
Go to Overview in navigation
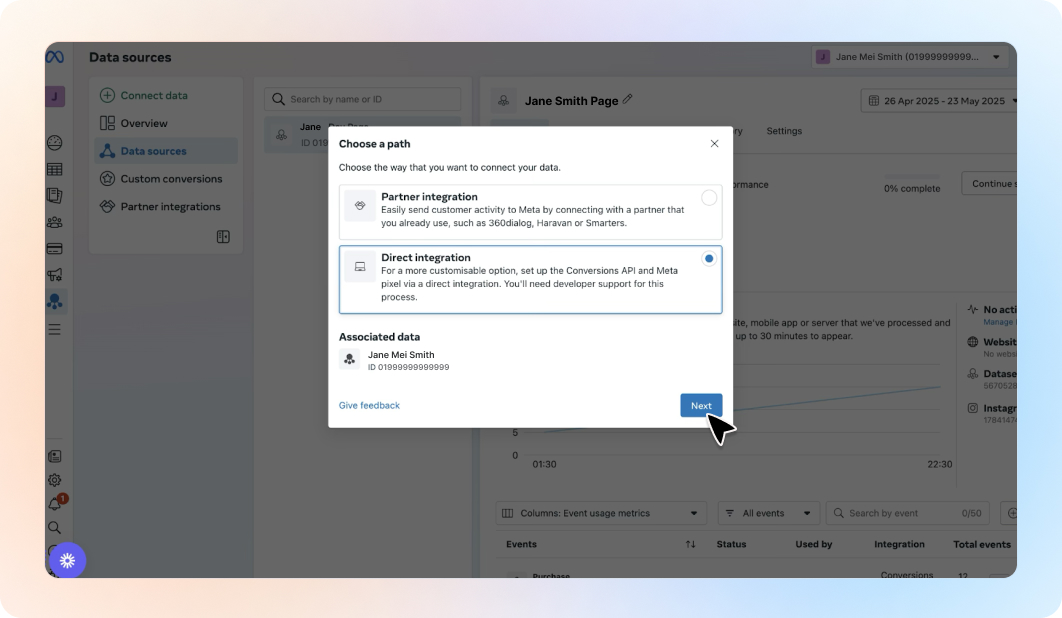coord(144,123)
